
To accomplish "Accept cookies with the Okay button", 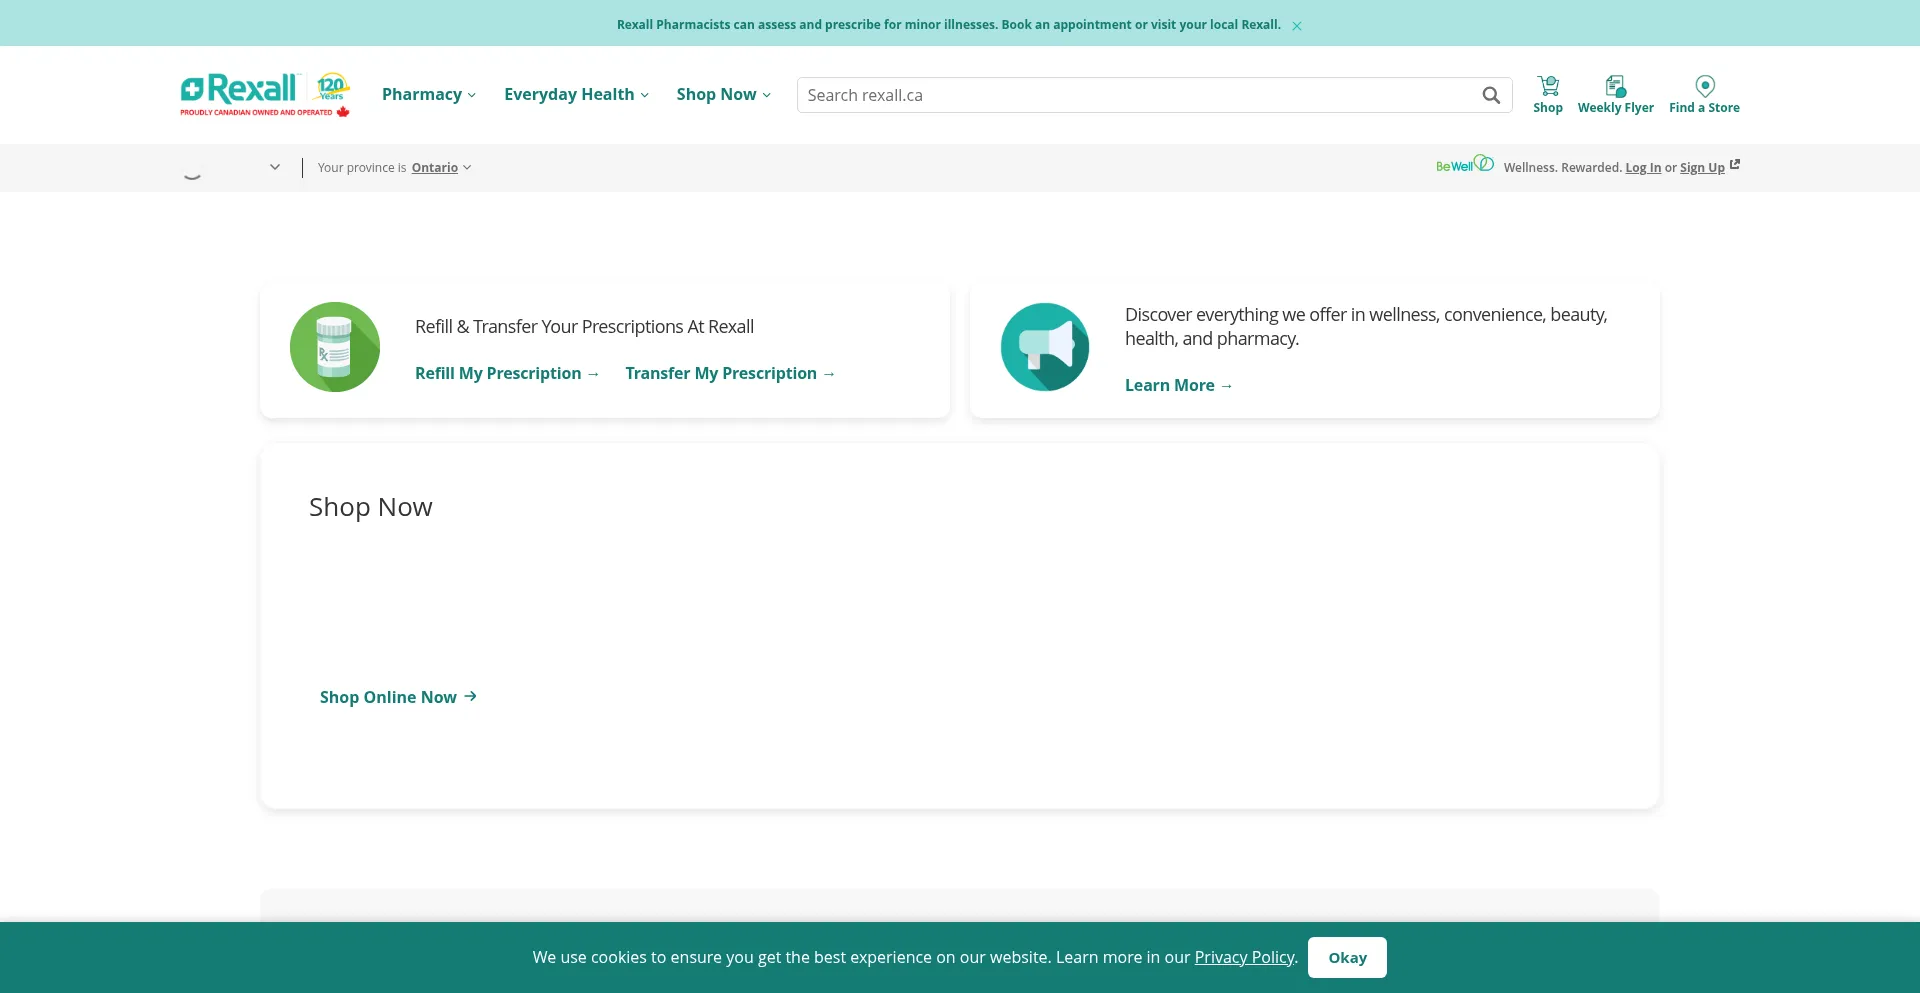I will 1347,958.
